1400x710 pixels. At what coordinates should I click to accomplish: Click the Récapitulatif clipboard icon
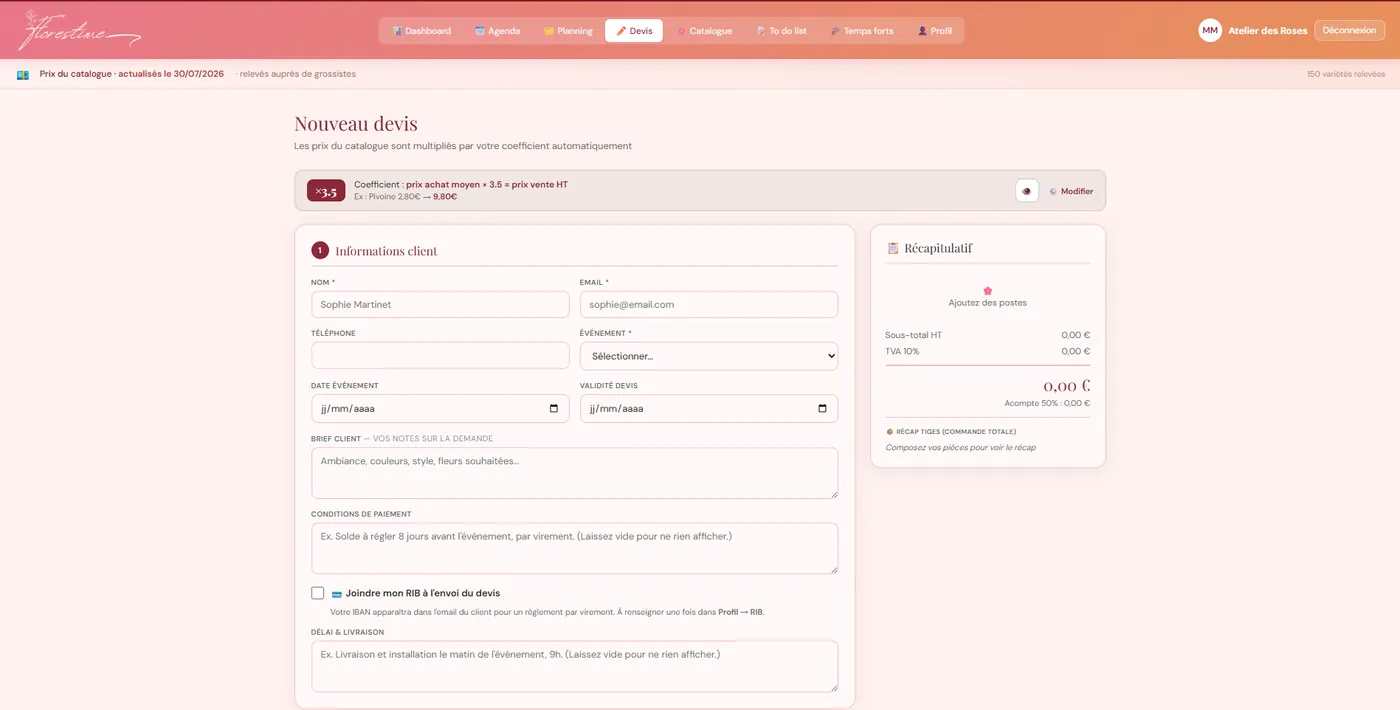tap(893, 248)
